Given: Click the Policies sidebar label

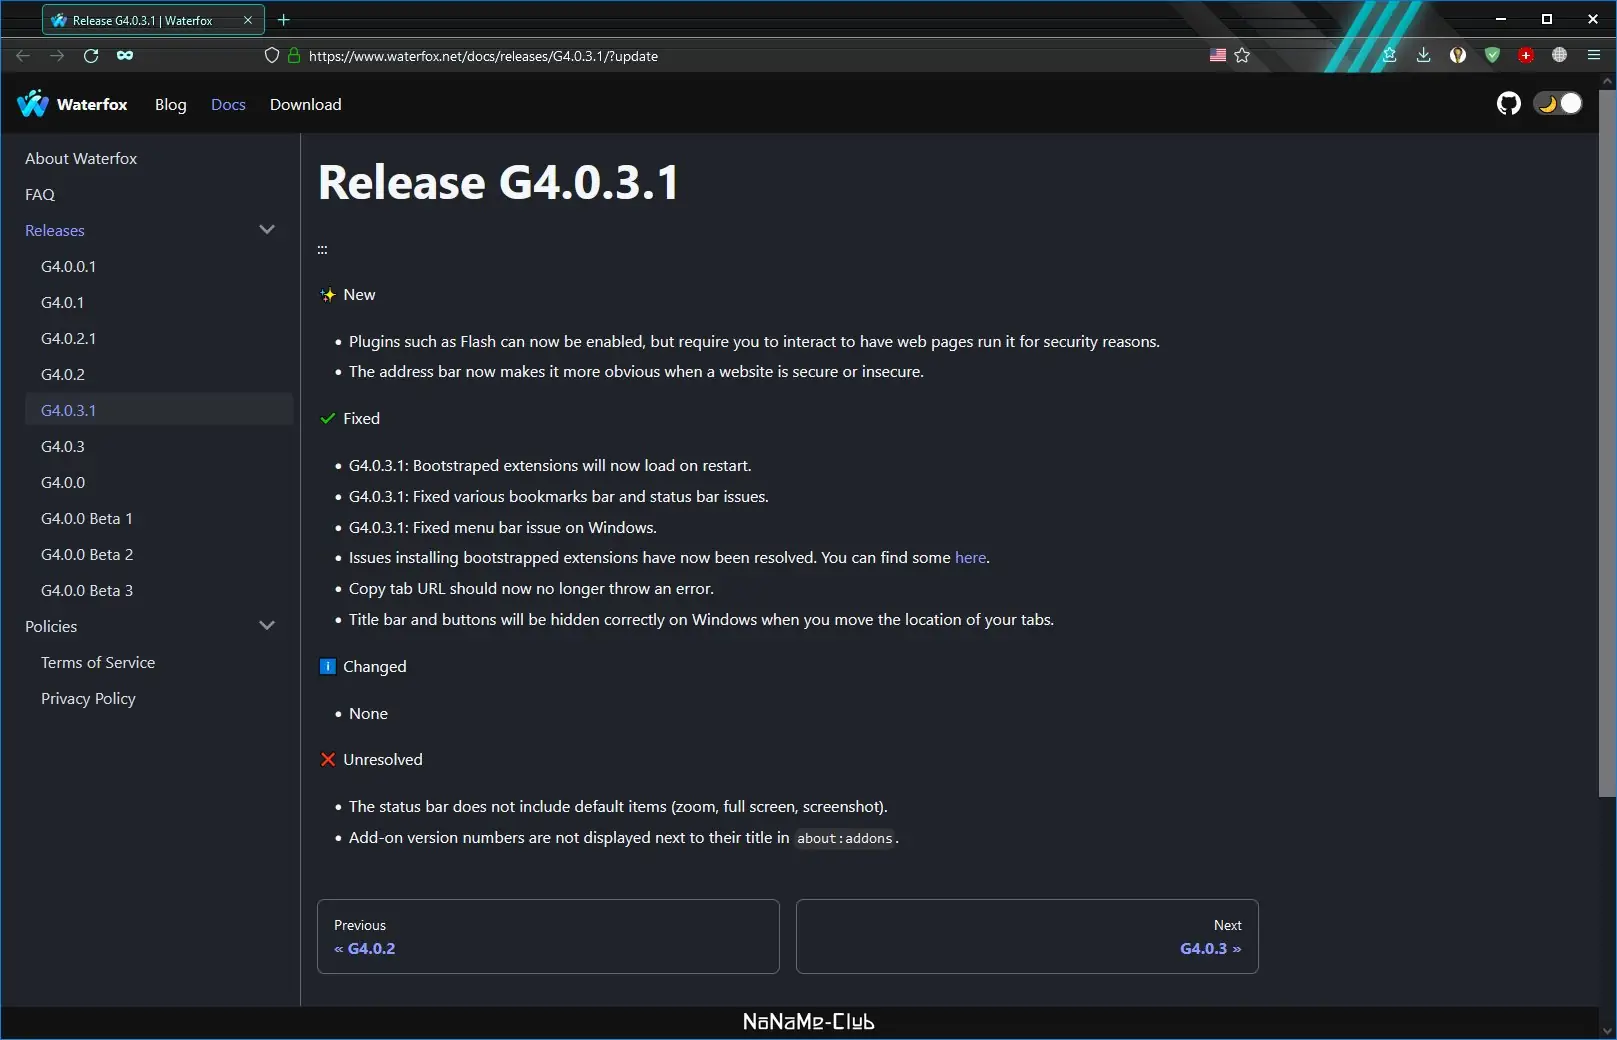Looking at the screenshot, I should point(51,627).
